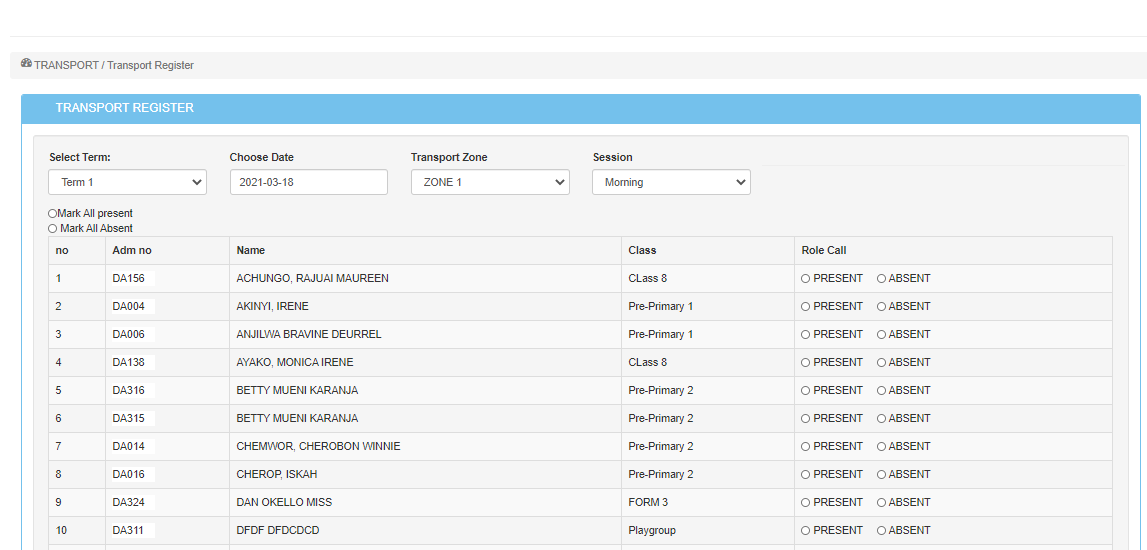Click the dashboard icon beside TRANSPORT breadcrumb

pyautogui.click(x=26, y=64)
